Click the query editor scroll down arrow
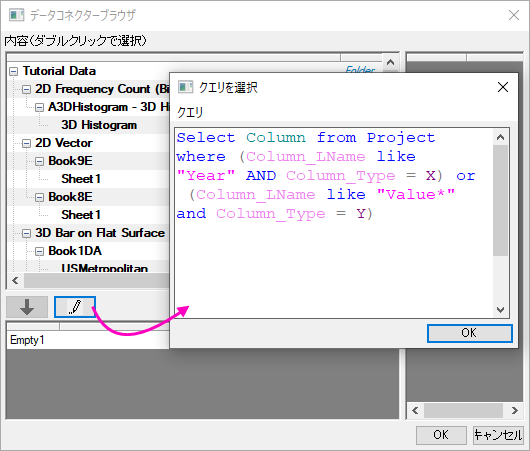 coord(501,309)
